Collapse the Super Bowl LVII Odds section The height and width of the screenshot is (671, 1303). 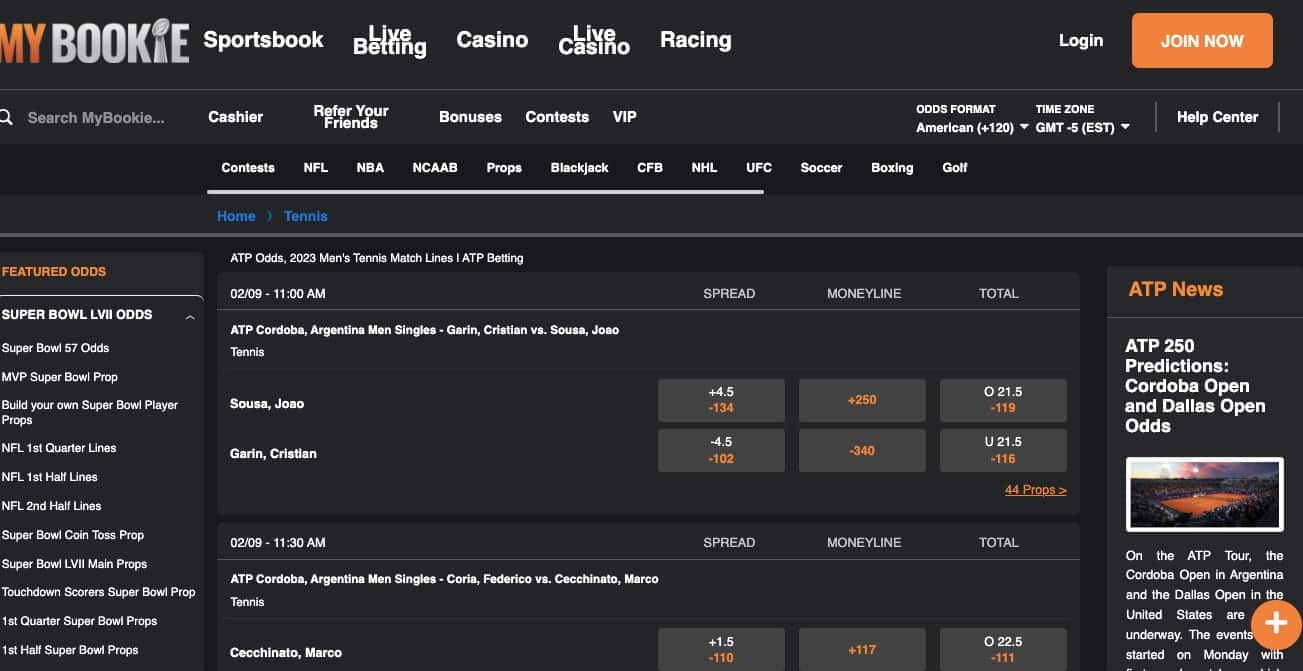[190, 316]
